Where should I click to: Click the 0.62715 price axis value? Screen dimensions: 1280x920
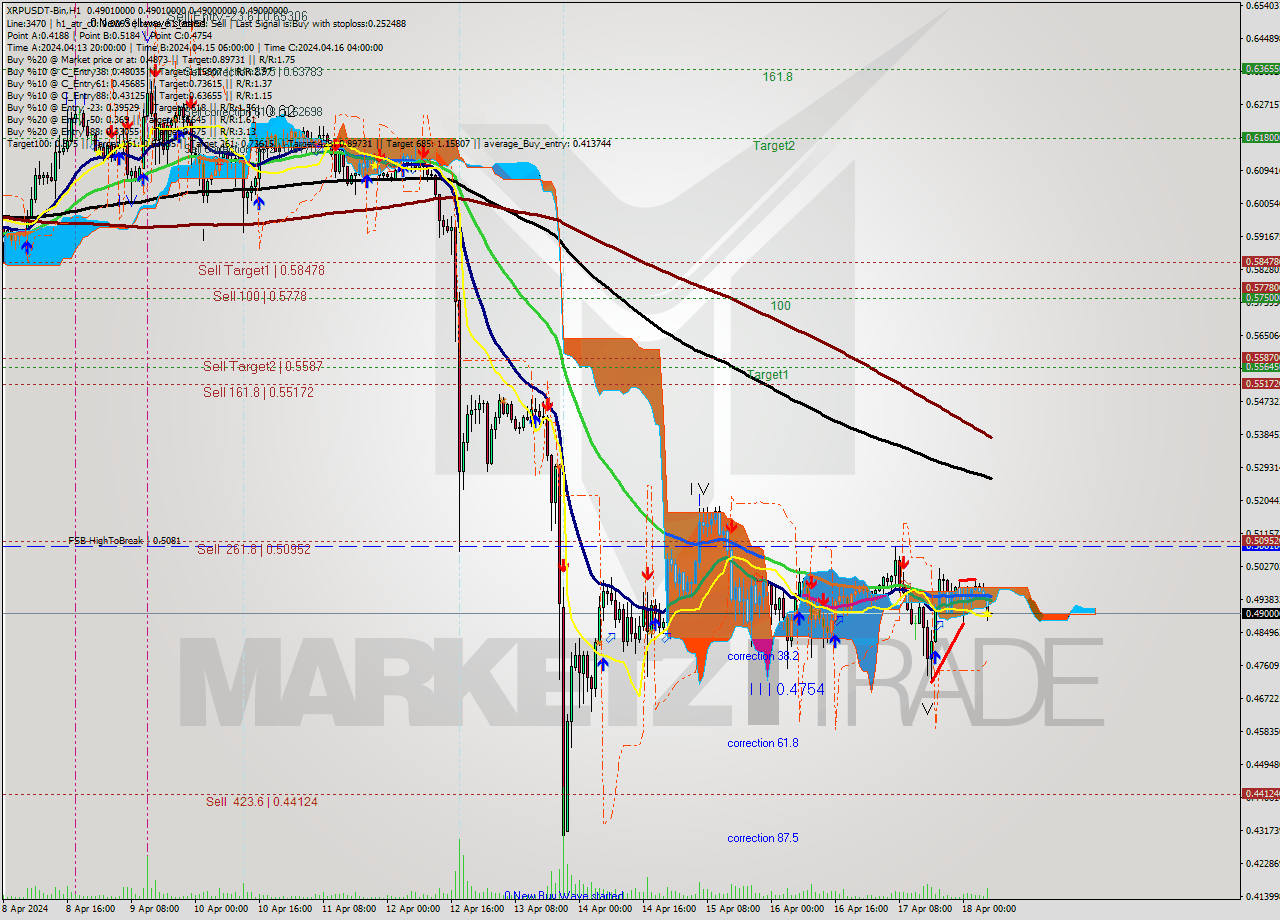coord(1260,104)
